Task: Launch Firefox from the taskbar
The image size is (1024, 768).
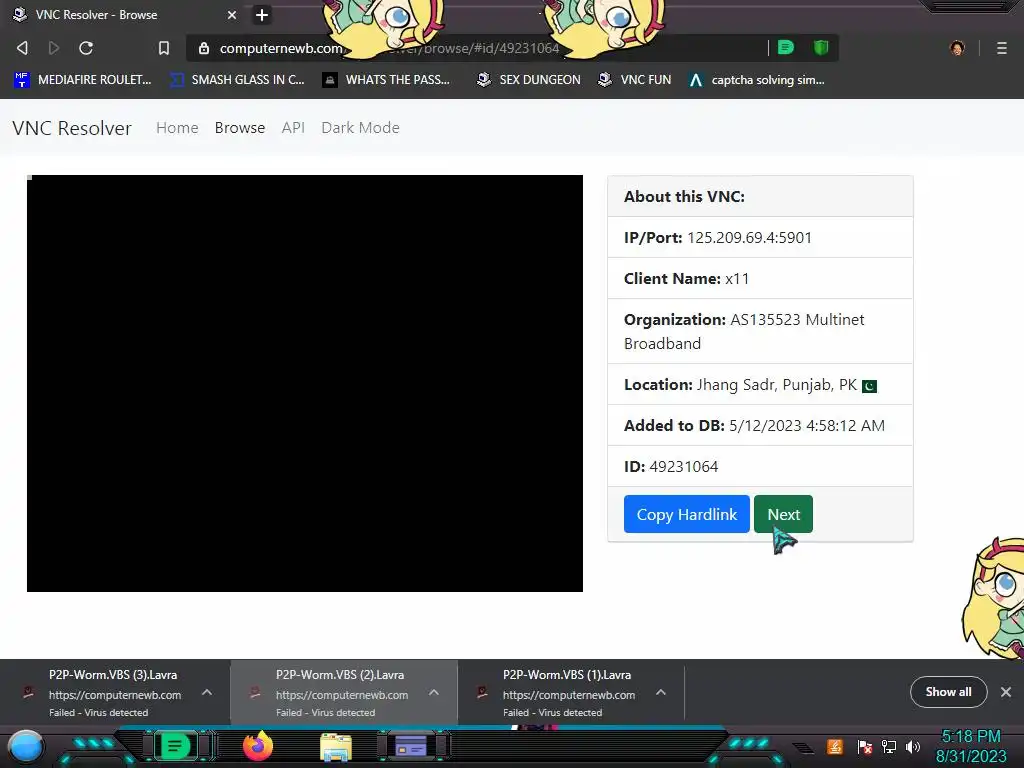Action: pyautogui.click(x=258, y=746)
